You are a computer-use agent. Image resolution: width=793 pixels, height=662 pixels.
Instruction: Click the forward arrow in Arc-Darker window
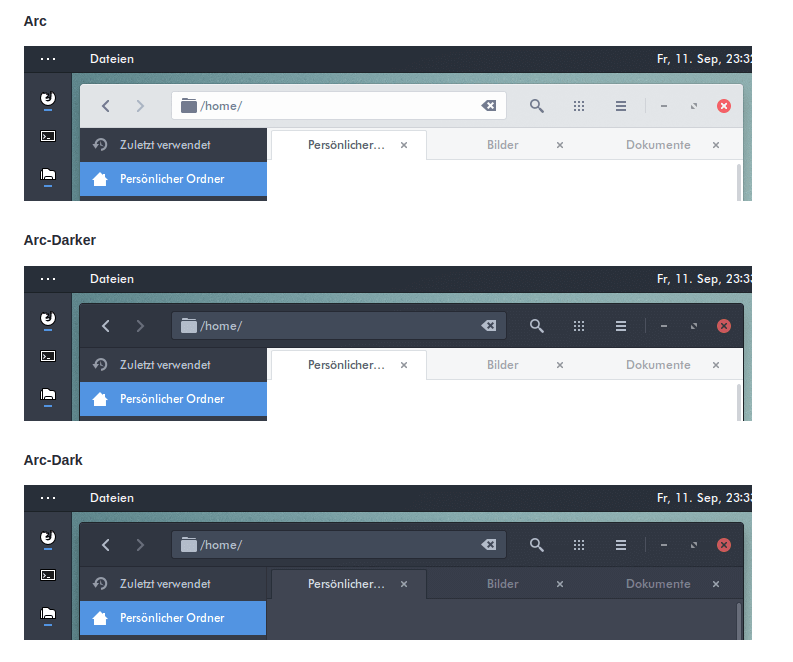(x=140, y=326)
